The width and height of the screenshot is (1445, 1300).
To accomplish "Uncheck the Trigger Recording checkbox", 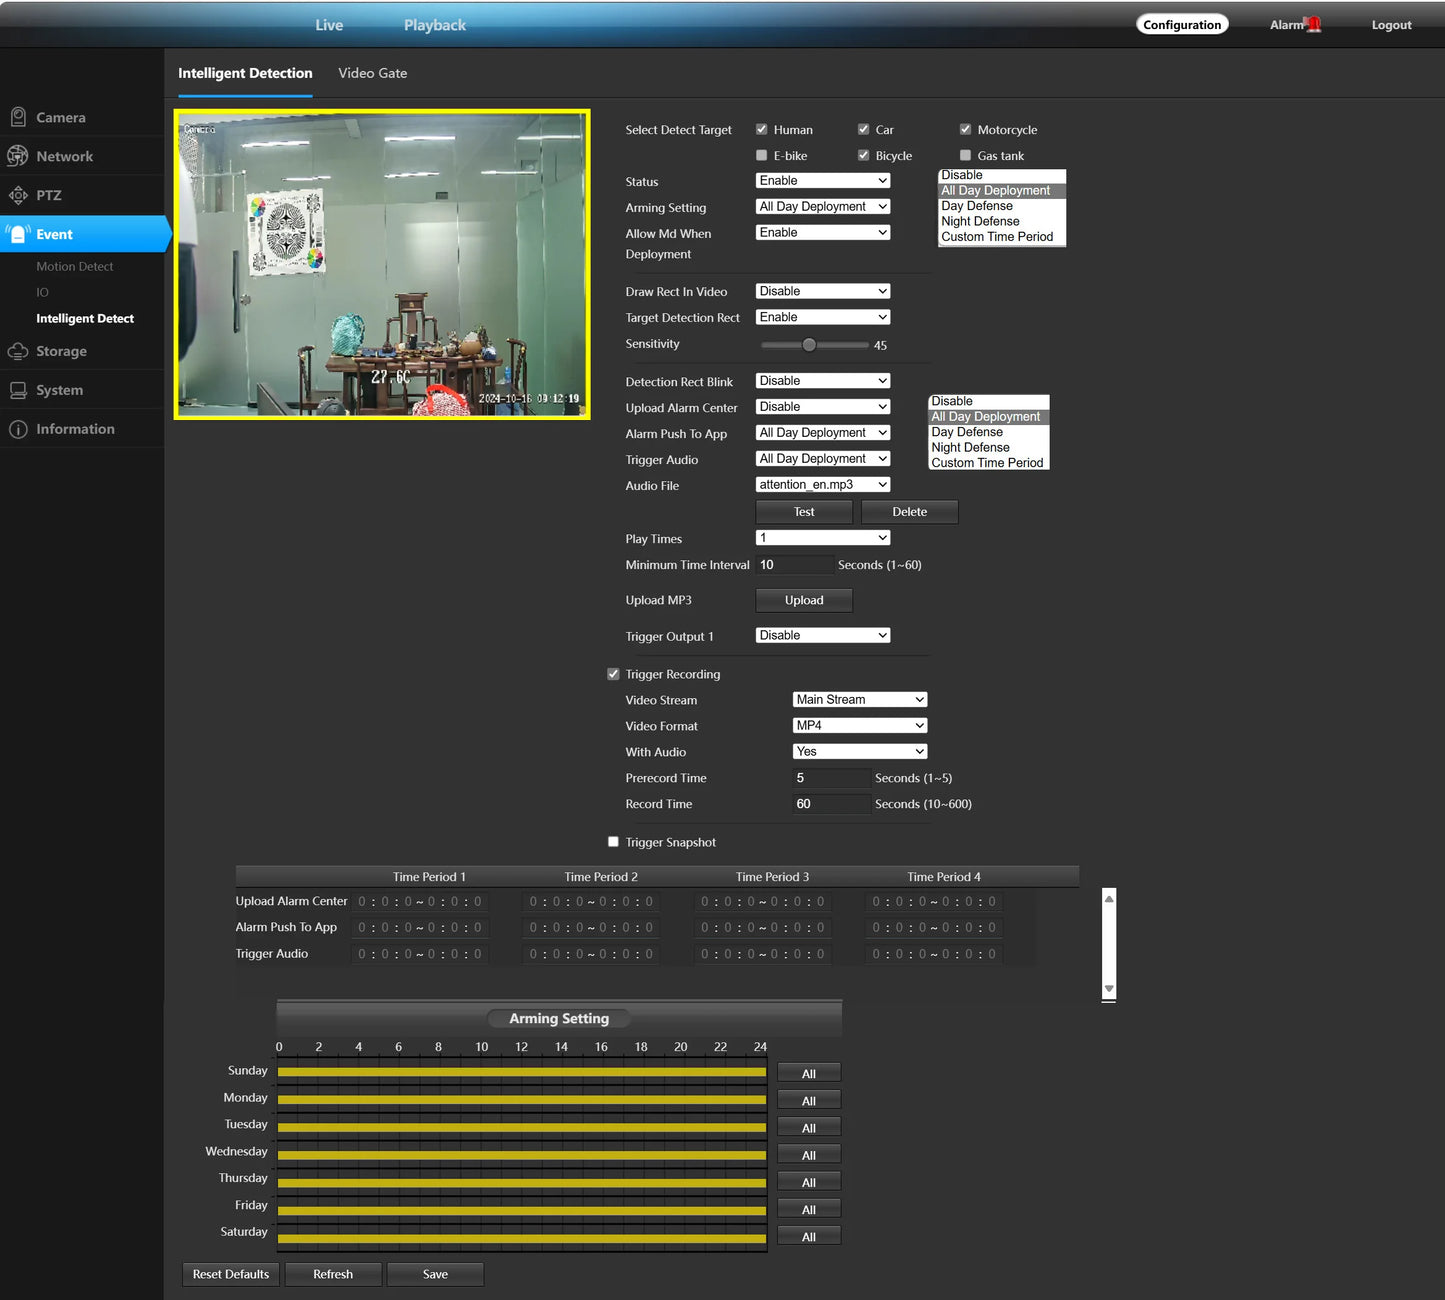I will pos(614,674).
